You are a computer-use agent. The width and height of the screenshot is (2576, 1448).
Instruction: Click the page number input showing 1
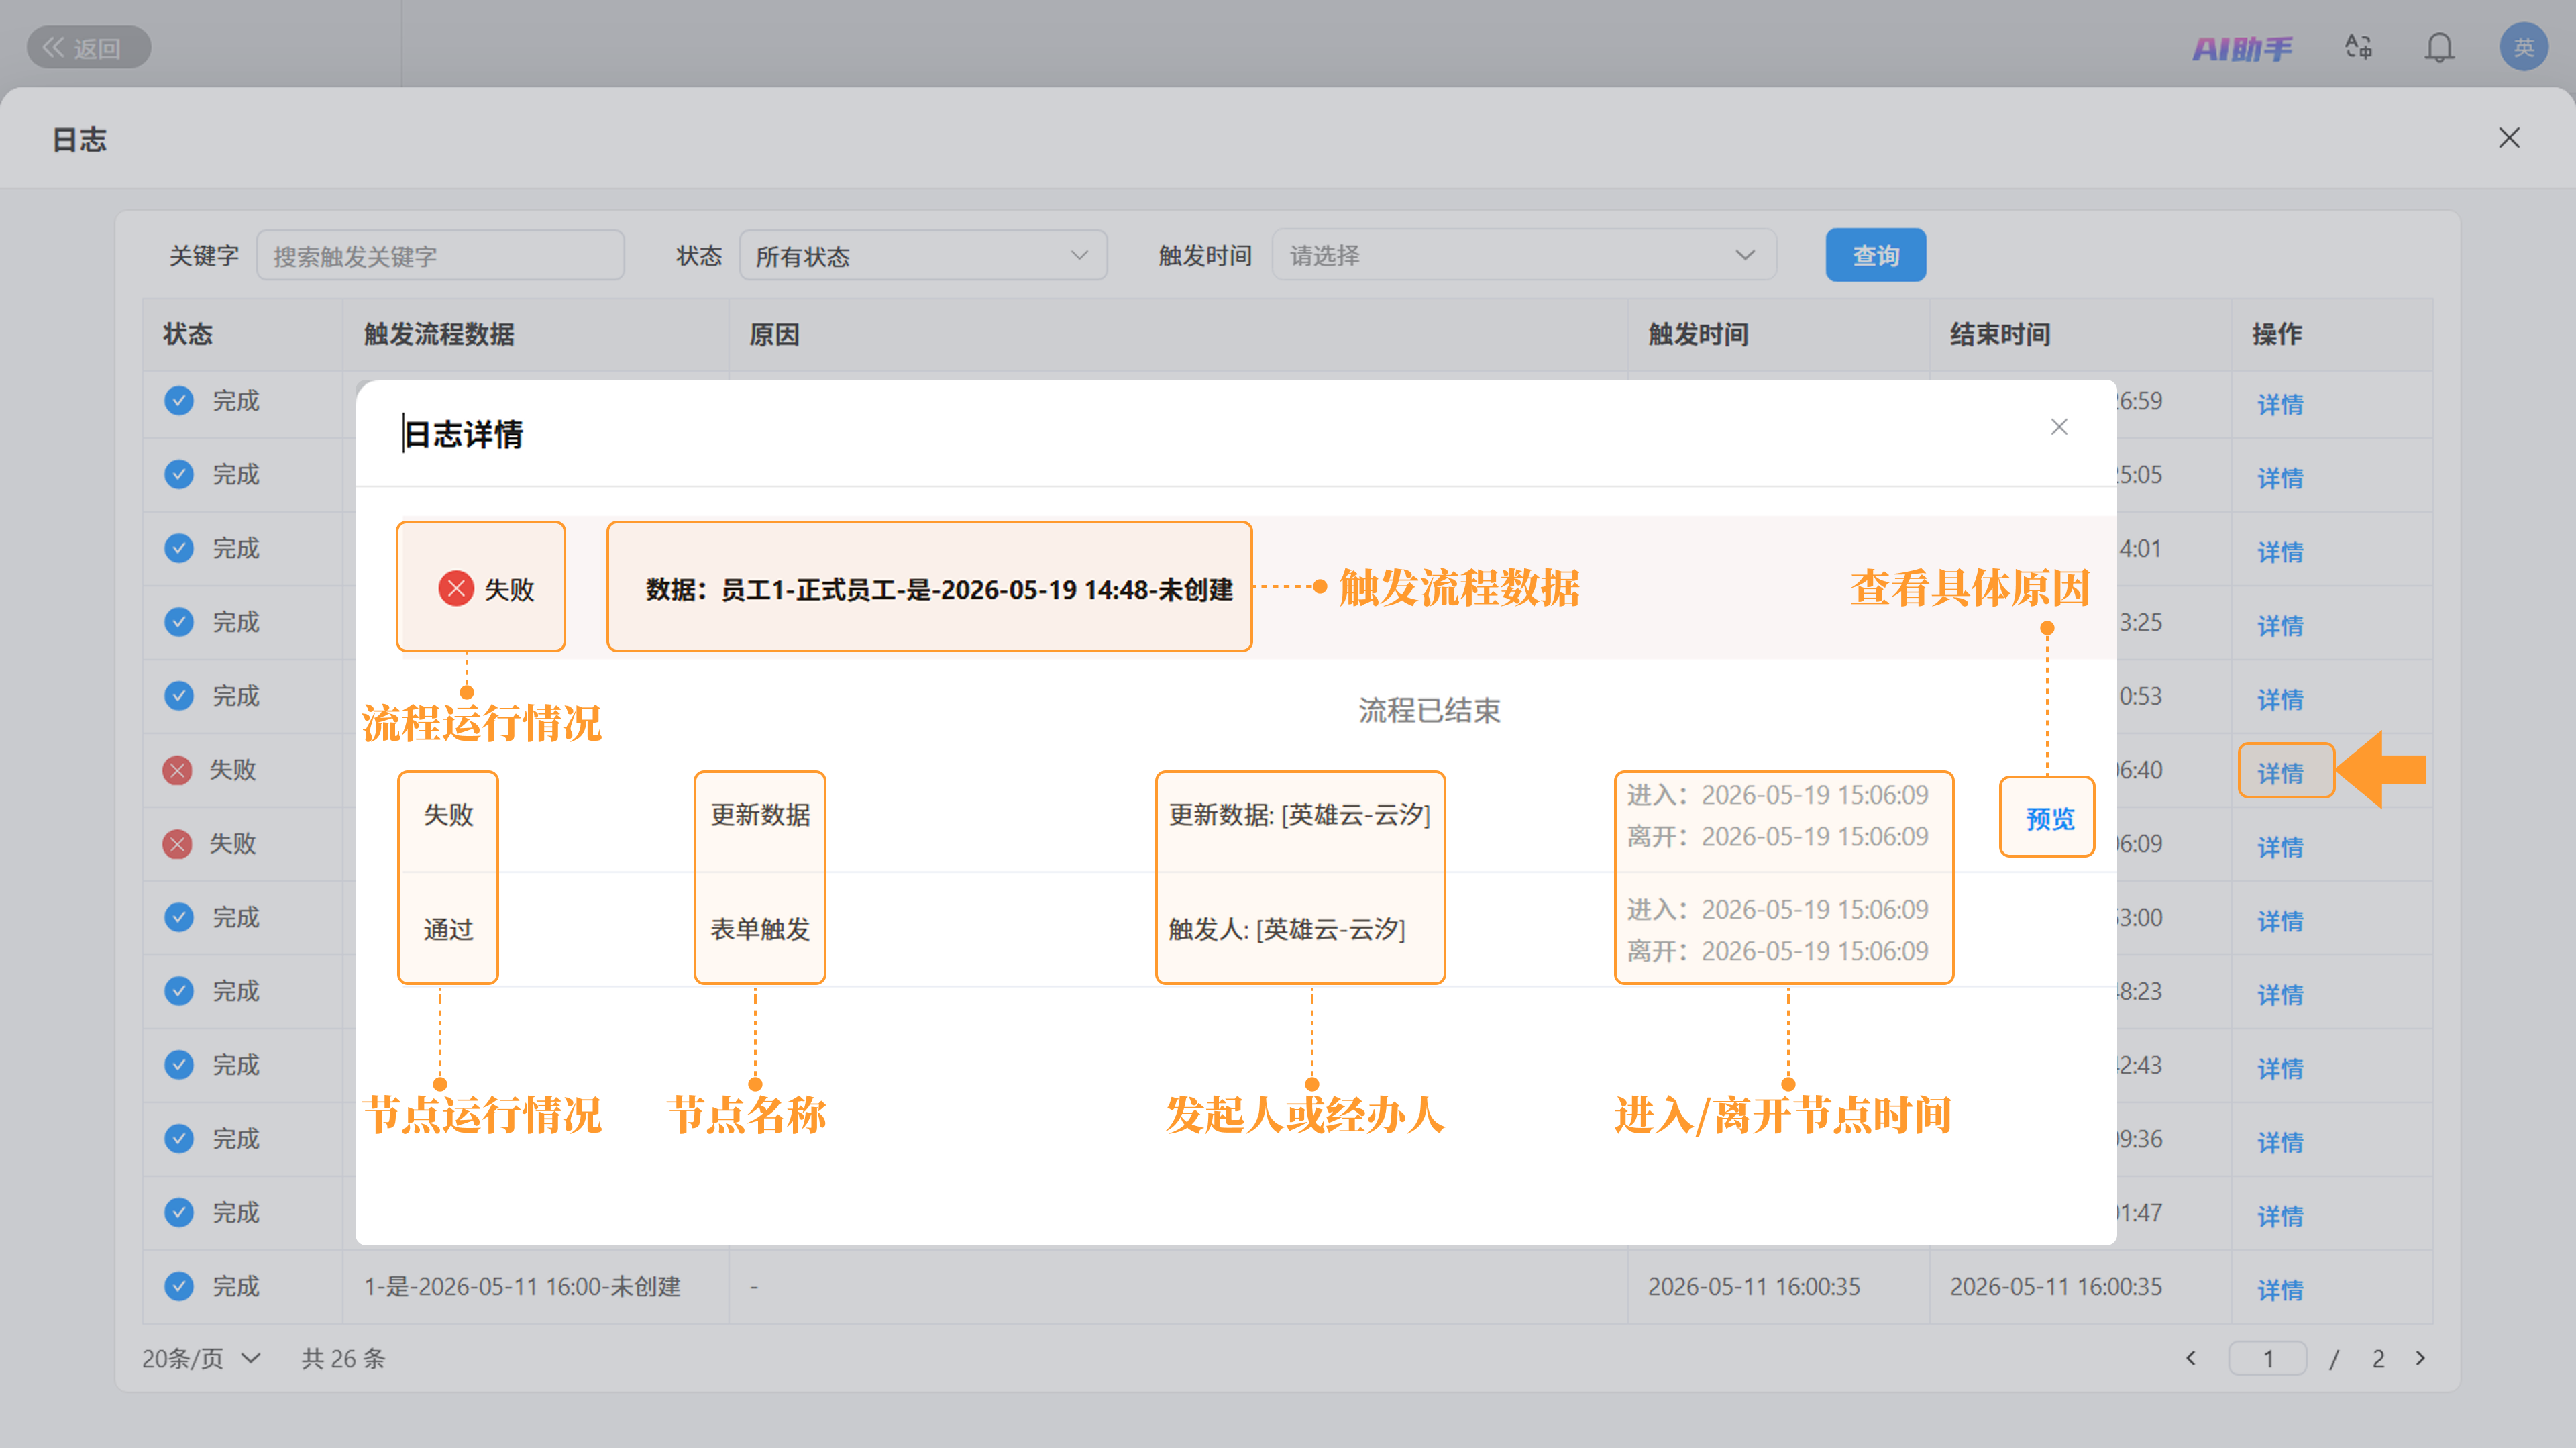2267,1358
